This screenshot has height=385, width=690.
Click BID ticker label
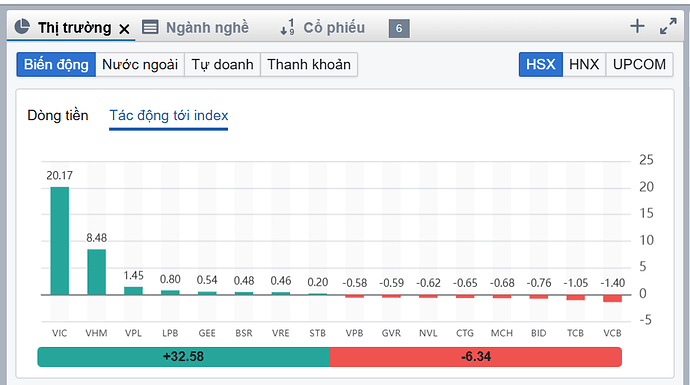tap(539, 333)
